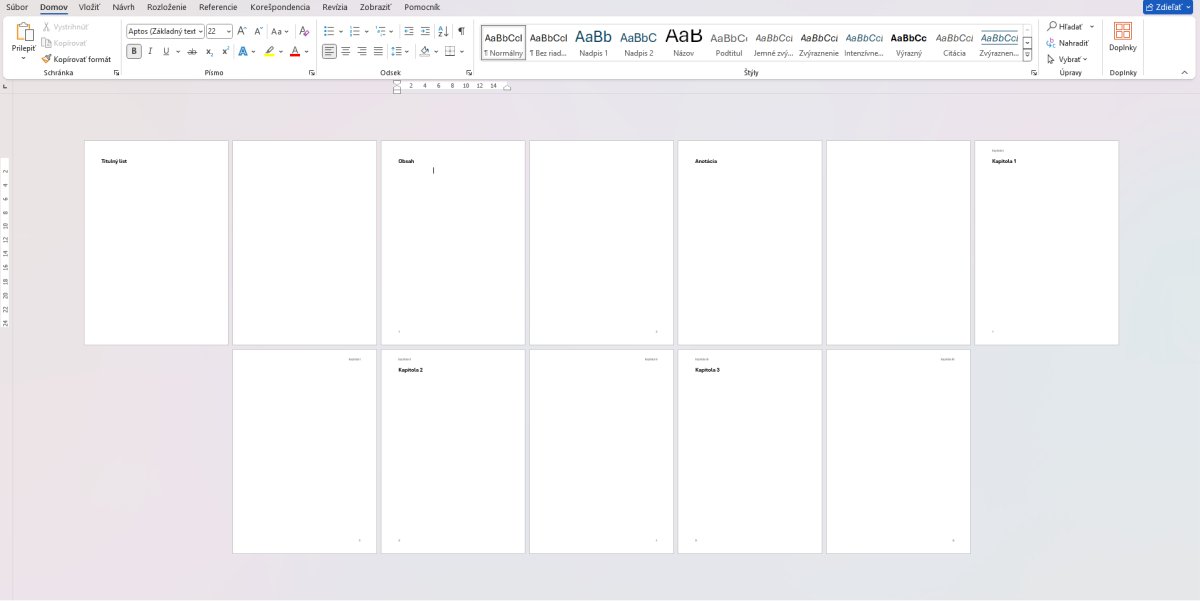Viewport: 1200px width, 601px height.
Task: Open the Písmo font dialog launcher
Action: pyautogui.click(x=312, y=73)
